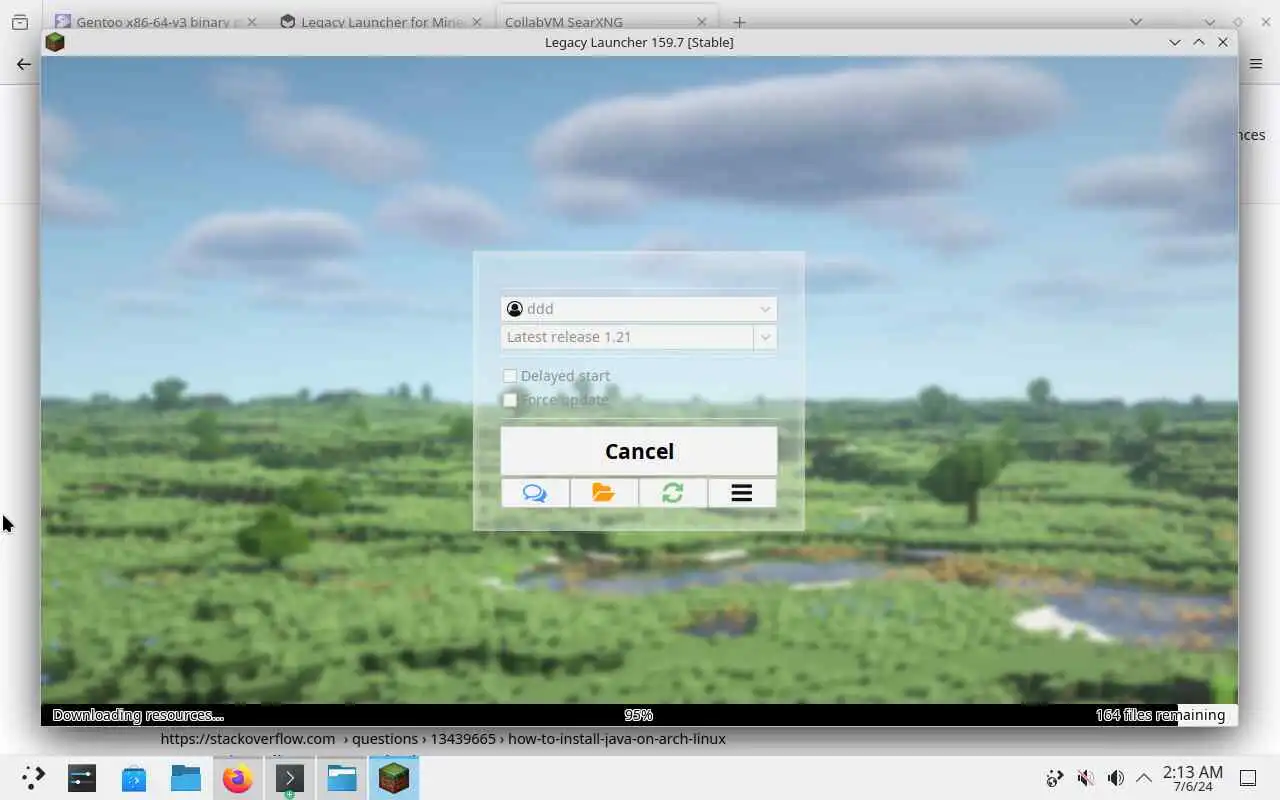Screen dimensions: 1280x800
Task: Switch to Legacy Launcher for Minecraft tab
Action: 382,21
